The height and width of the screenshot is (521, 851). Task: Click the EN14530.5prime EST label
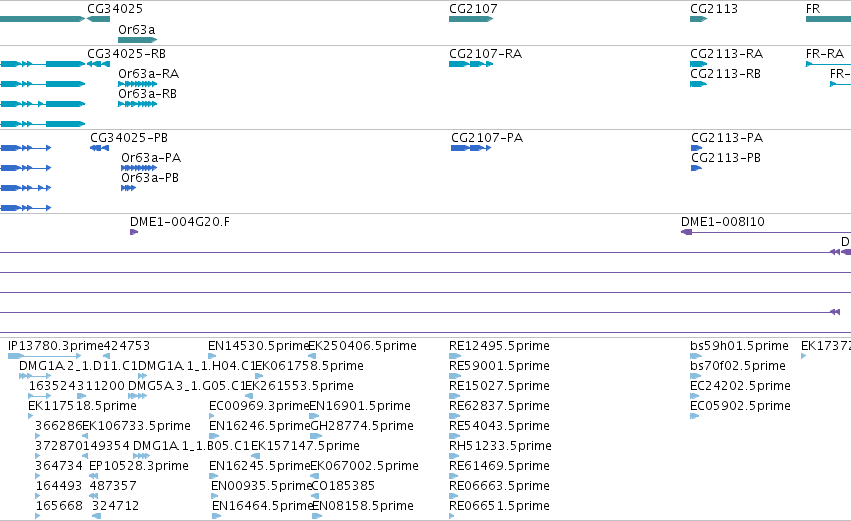(x=258, y=346)
